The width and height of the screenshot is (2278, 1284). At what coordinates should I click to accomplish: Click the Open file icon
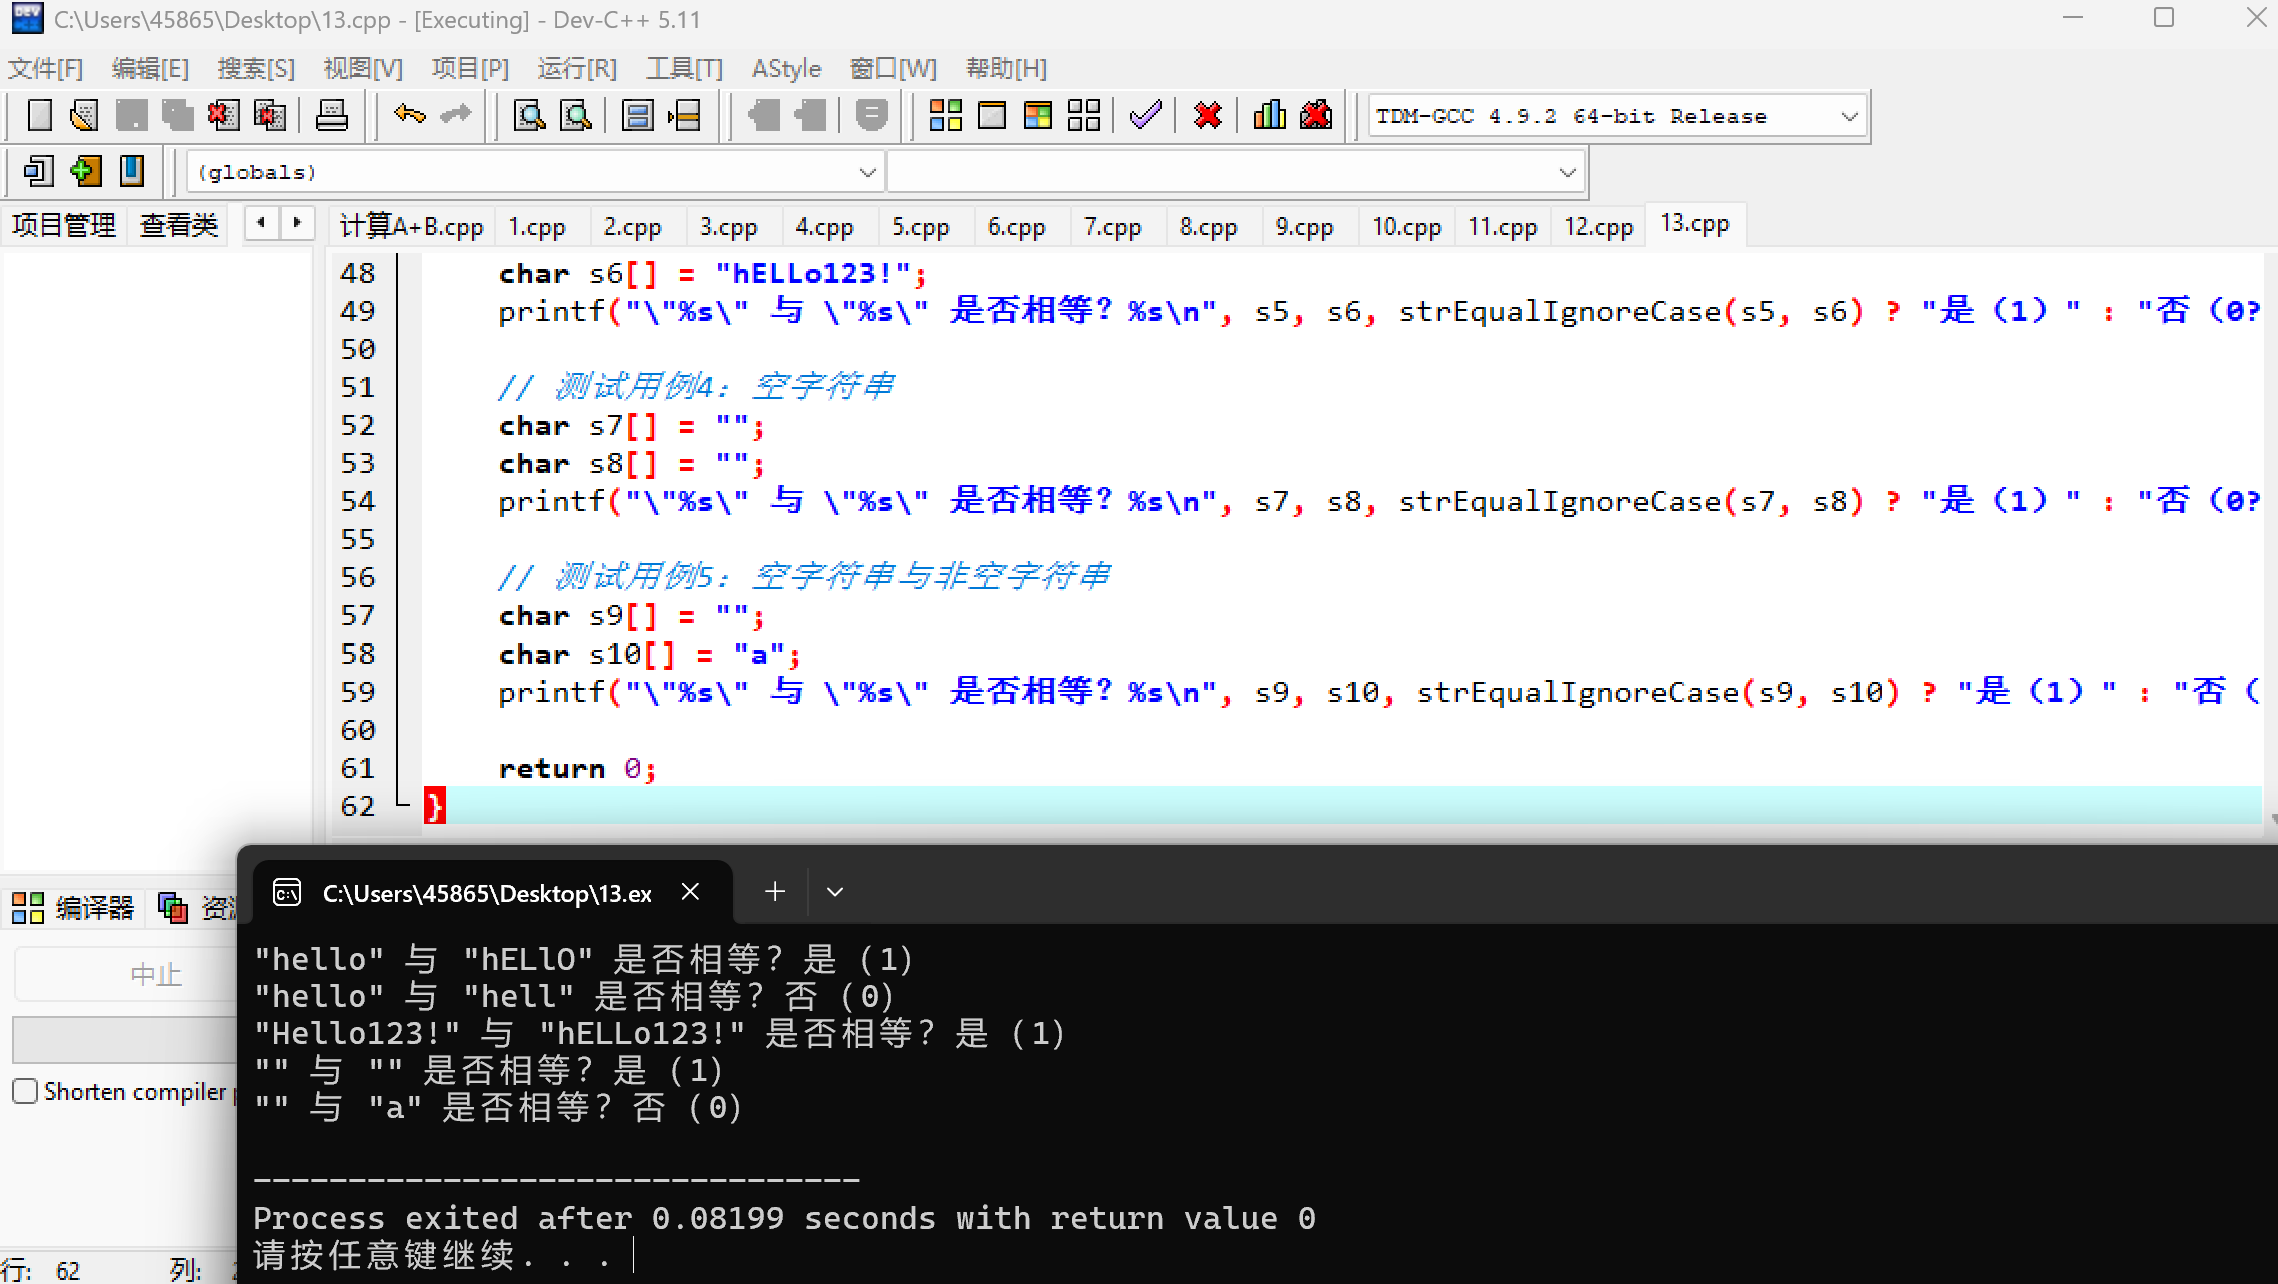84,116
